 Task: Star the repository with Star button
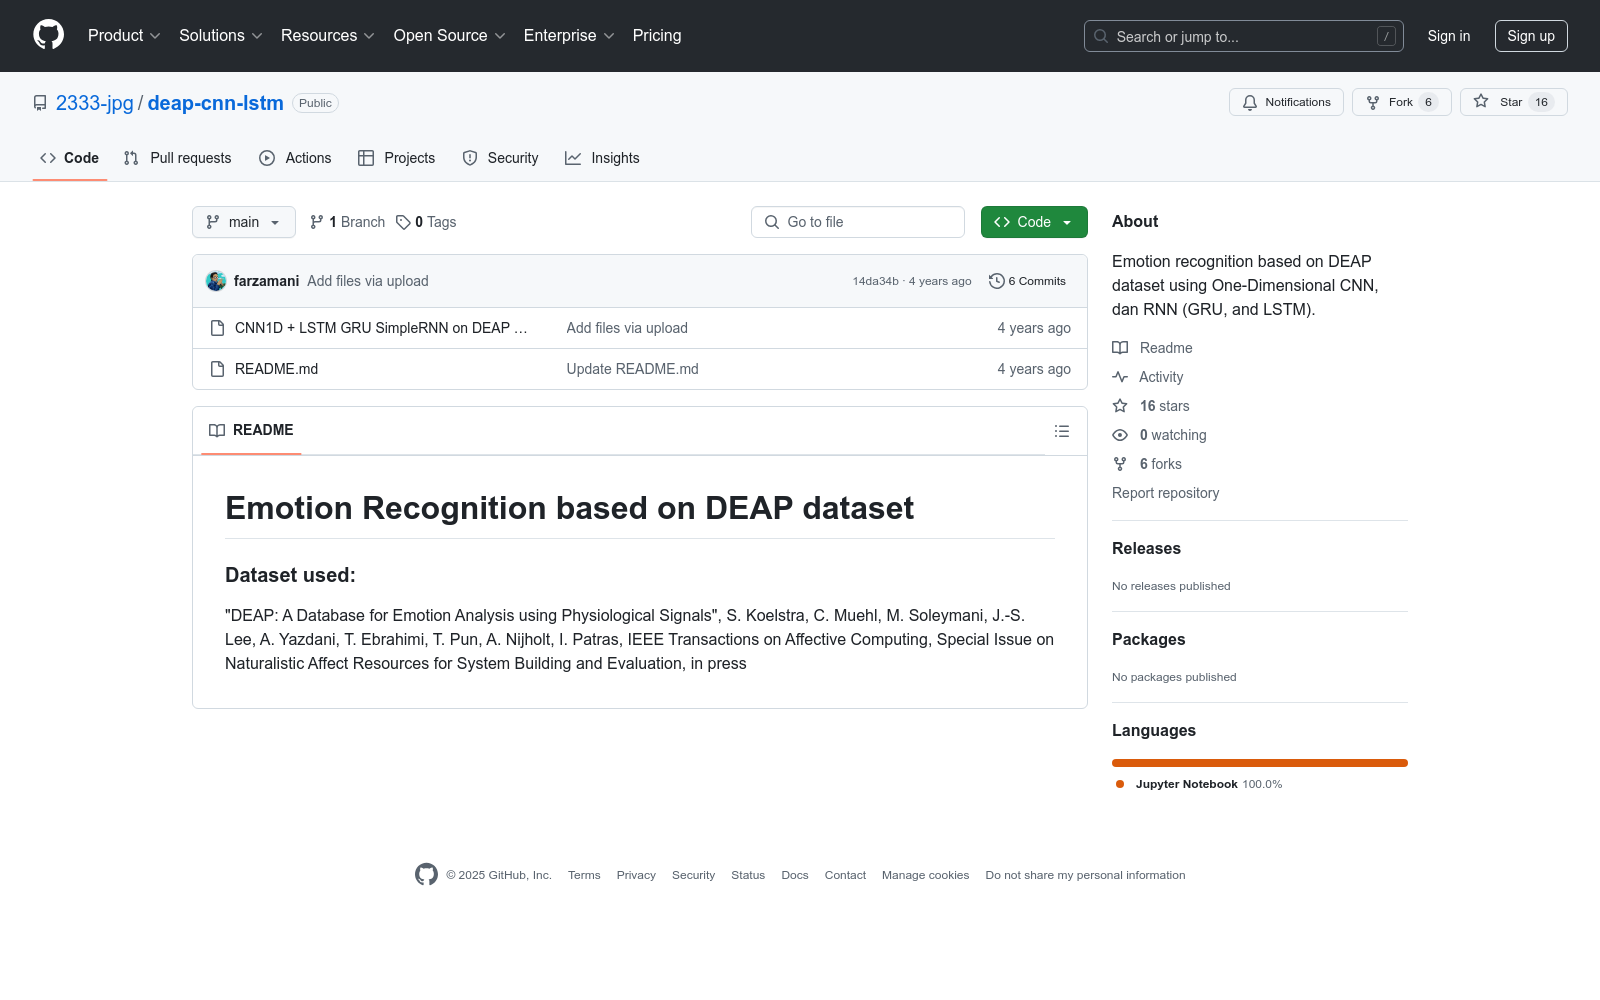click(1513, 102)
